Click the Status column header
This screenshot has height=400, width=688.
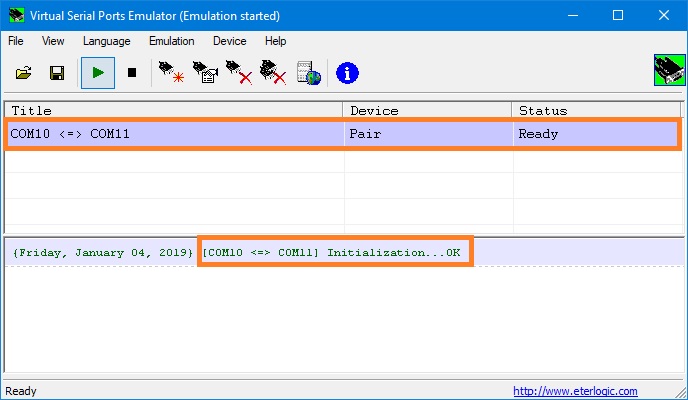(596, 110)
